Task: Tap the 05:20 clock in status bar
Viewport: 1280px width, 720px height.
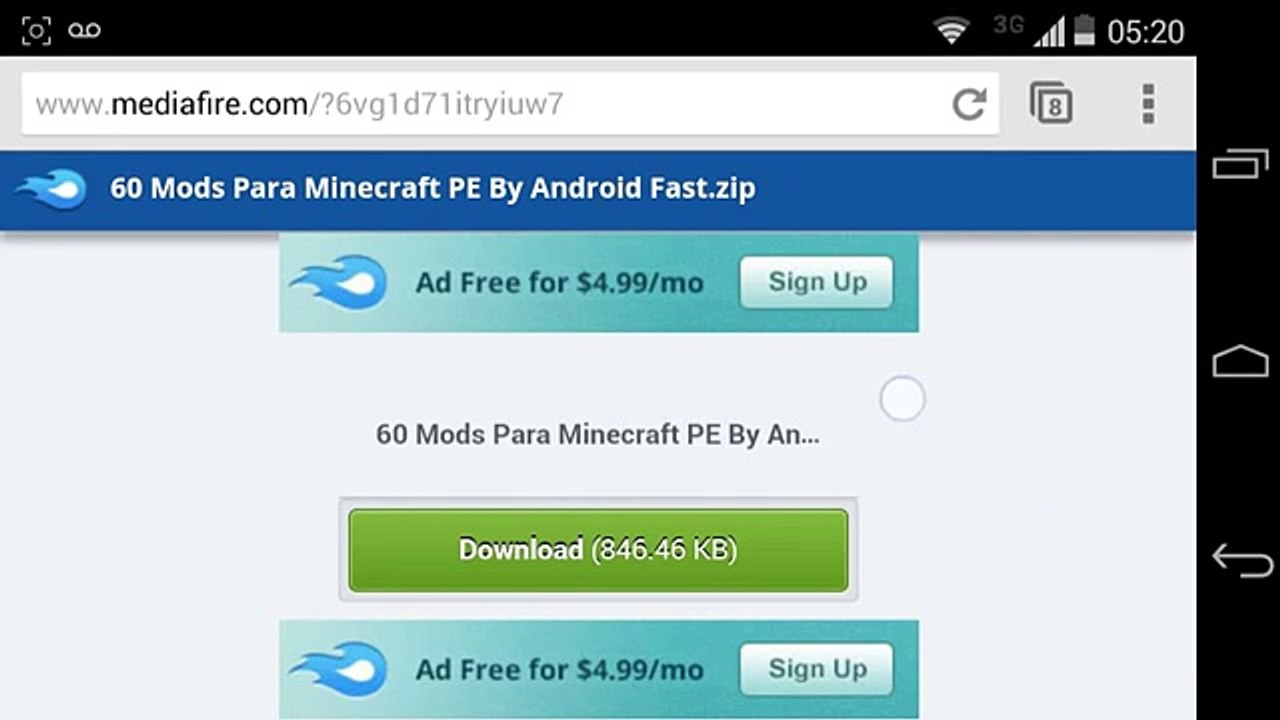Action: pos(1145,32)
